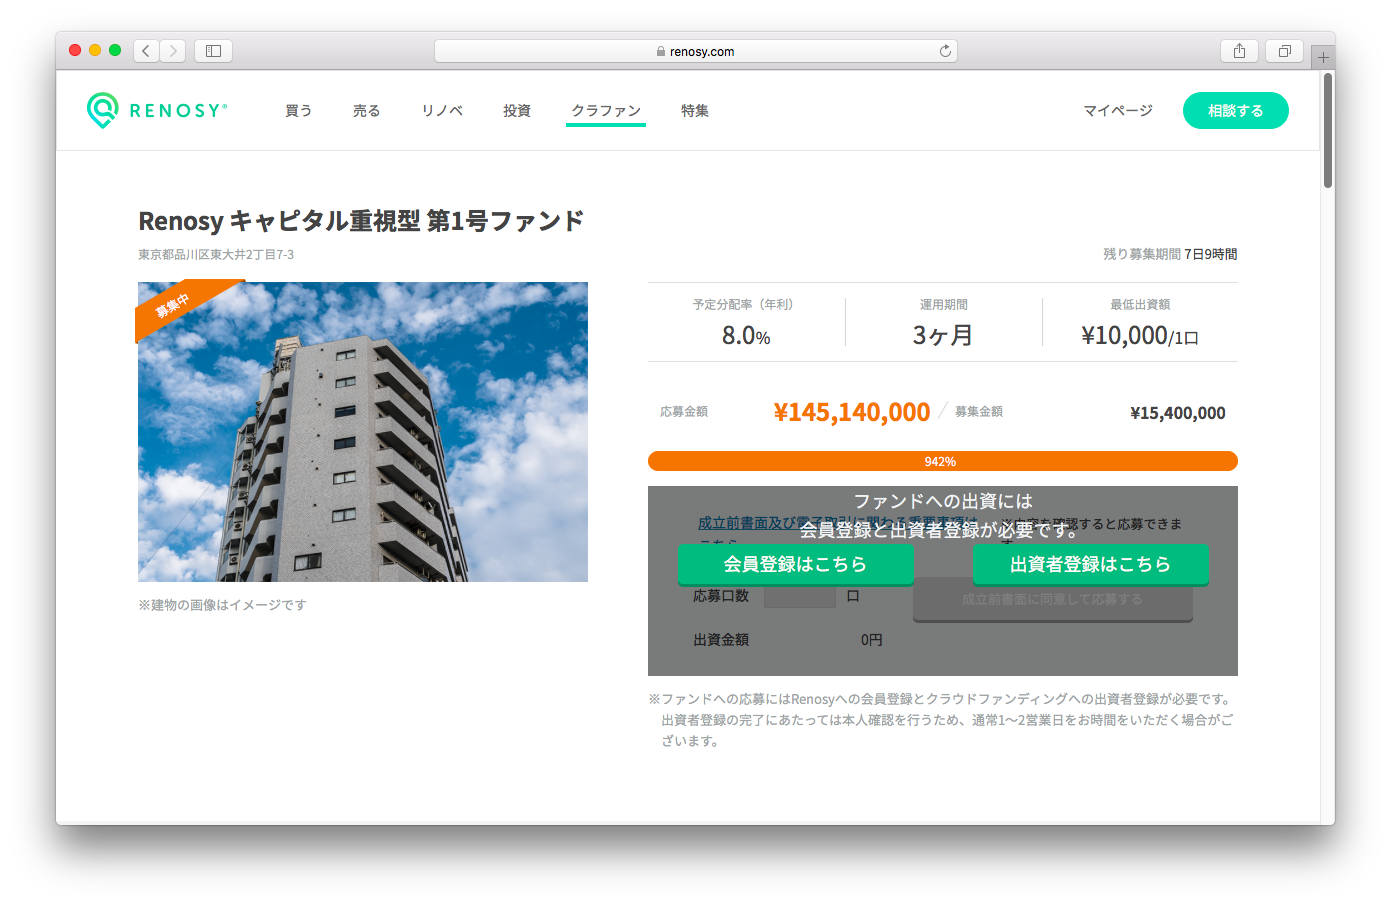Click the ¥145,140,000 応募金額 figure
The height and width of the screenshot is (905, 1391).
click(852, 412)
